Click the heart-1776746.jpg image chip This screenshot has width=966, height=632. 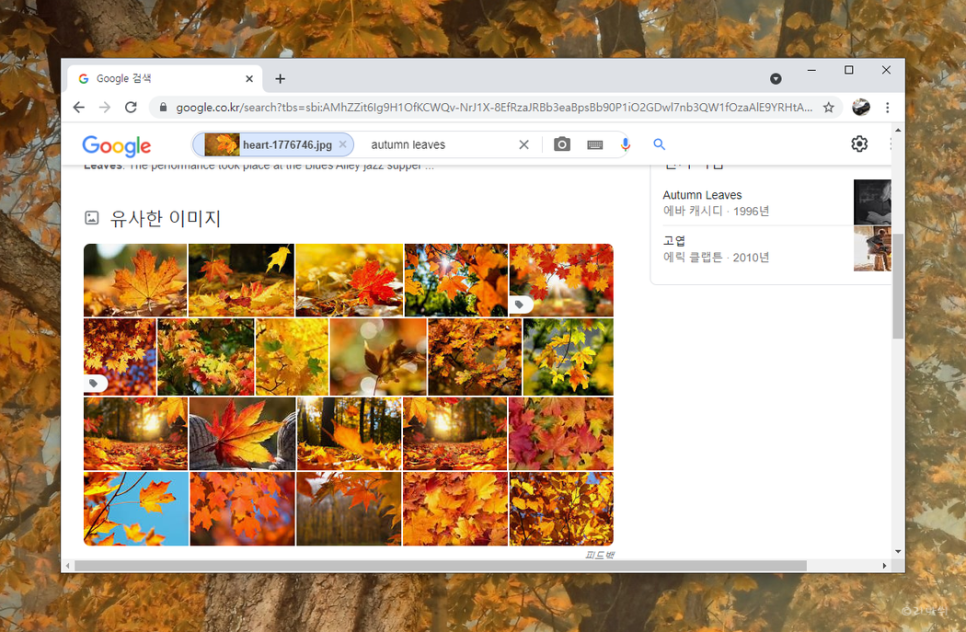(273, 144)
